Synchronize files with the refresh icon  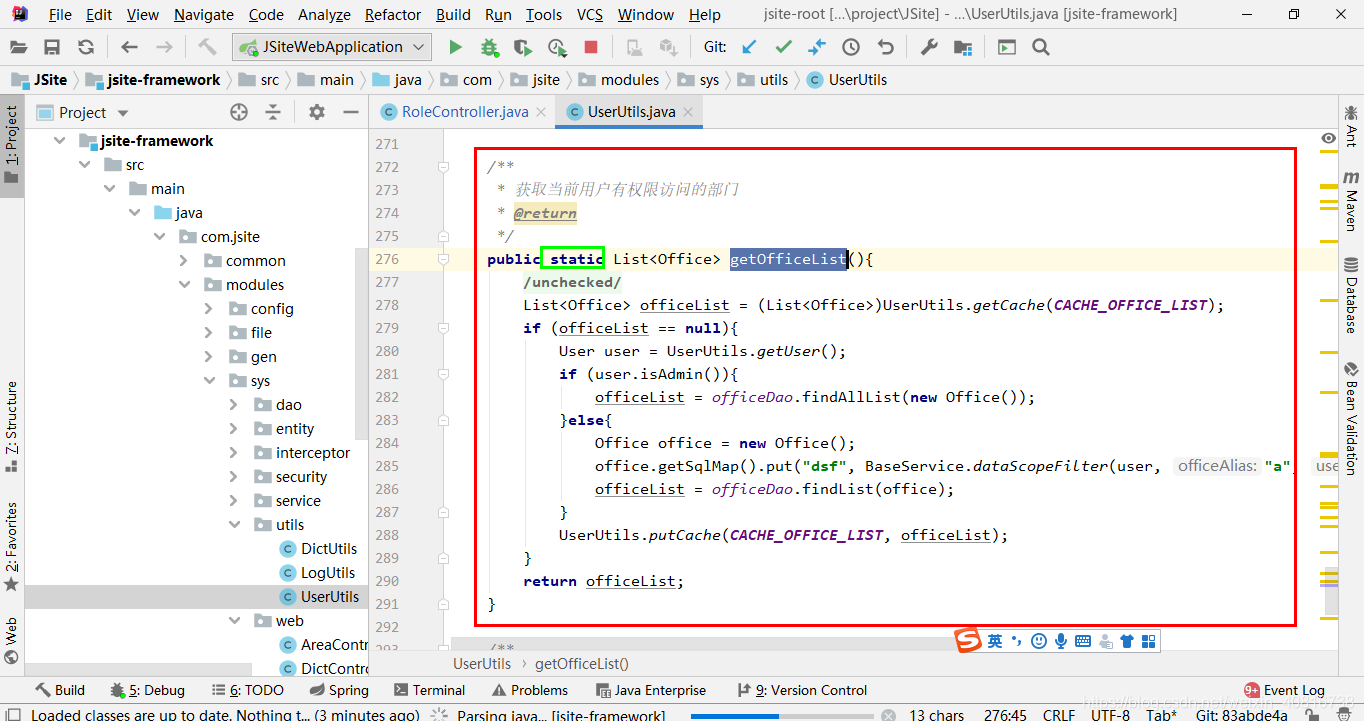point(86,47)
